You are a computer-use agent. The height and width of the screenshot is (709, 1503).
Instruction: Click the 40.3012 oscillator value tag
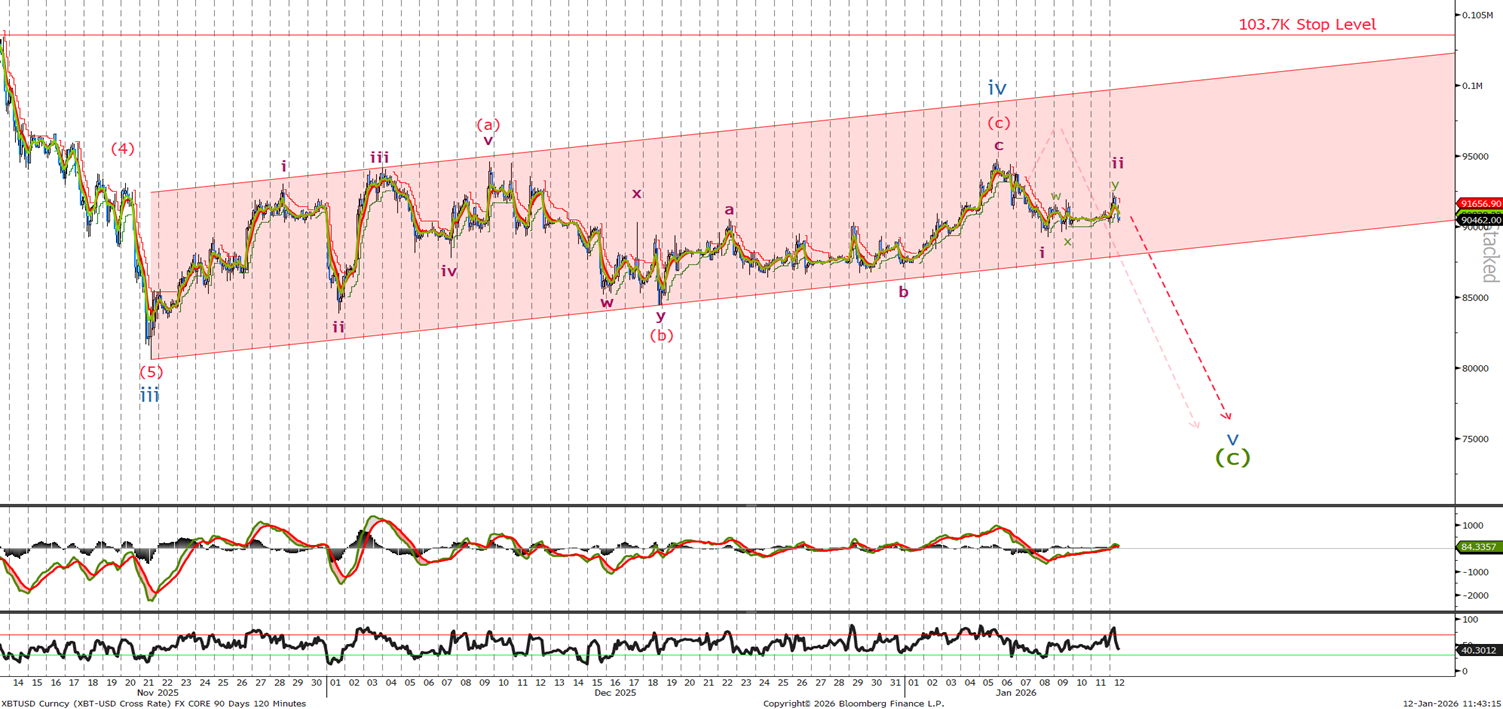coord(1480,650)
